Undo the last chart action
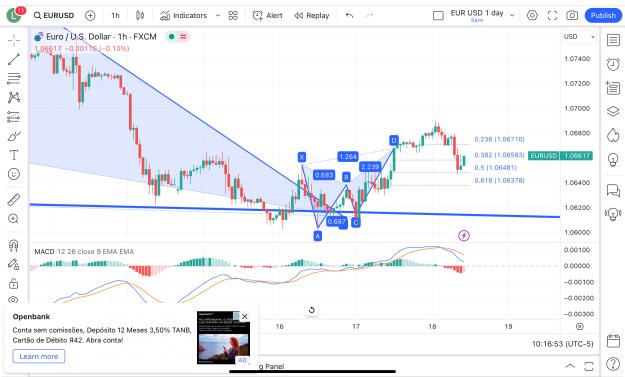Screen dimensions: 625x377 350,16
